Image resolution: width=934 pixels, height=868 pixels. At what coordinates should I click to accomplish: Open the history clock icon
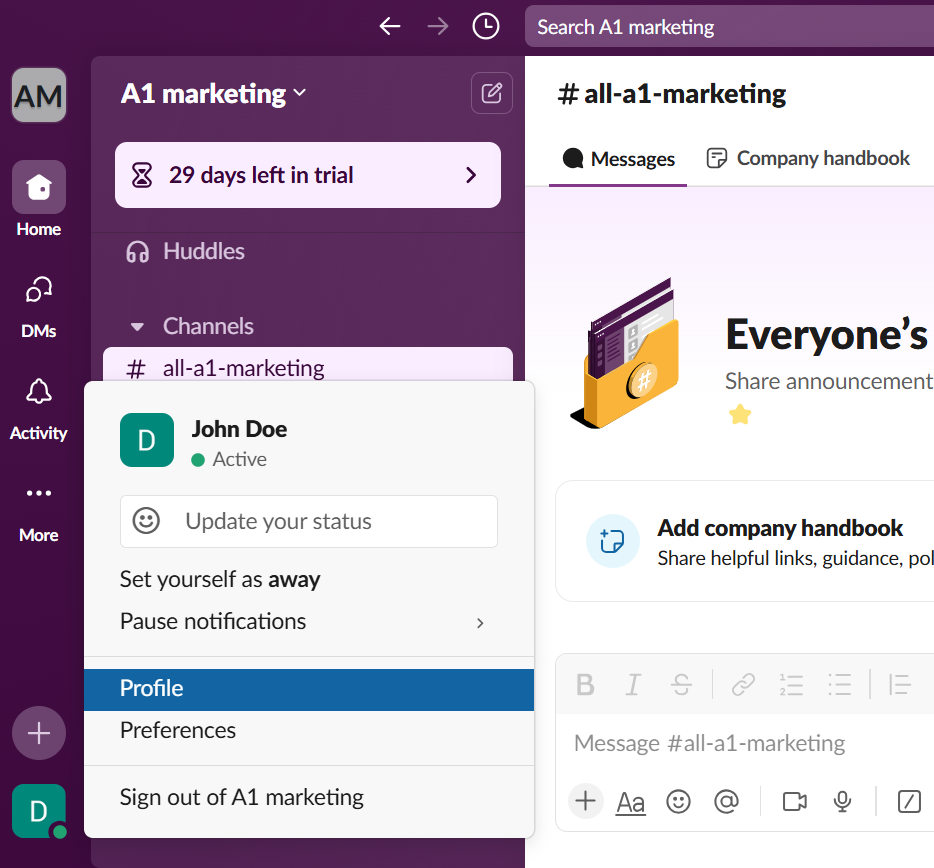[486, 27]
